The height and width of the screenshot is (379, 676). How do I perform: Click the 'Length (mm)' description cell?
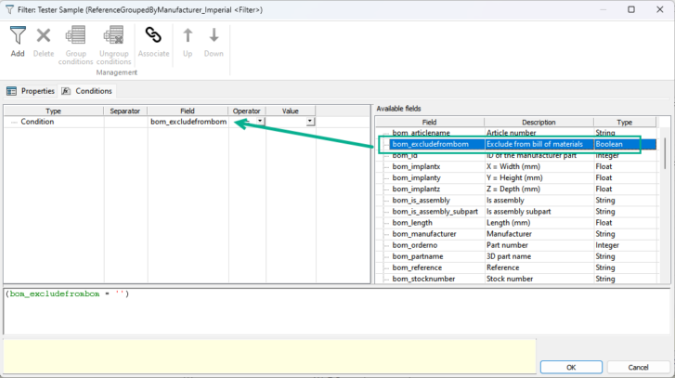click(538, 222)
